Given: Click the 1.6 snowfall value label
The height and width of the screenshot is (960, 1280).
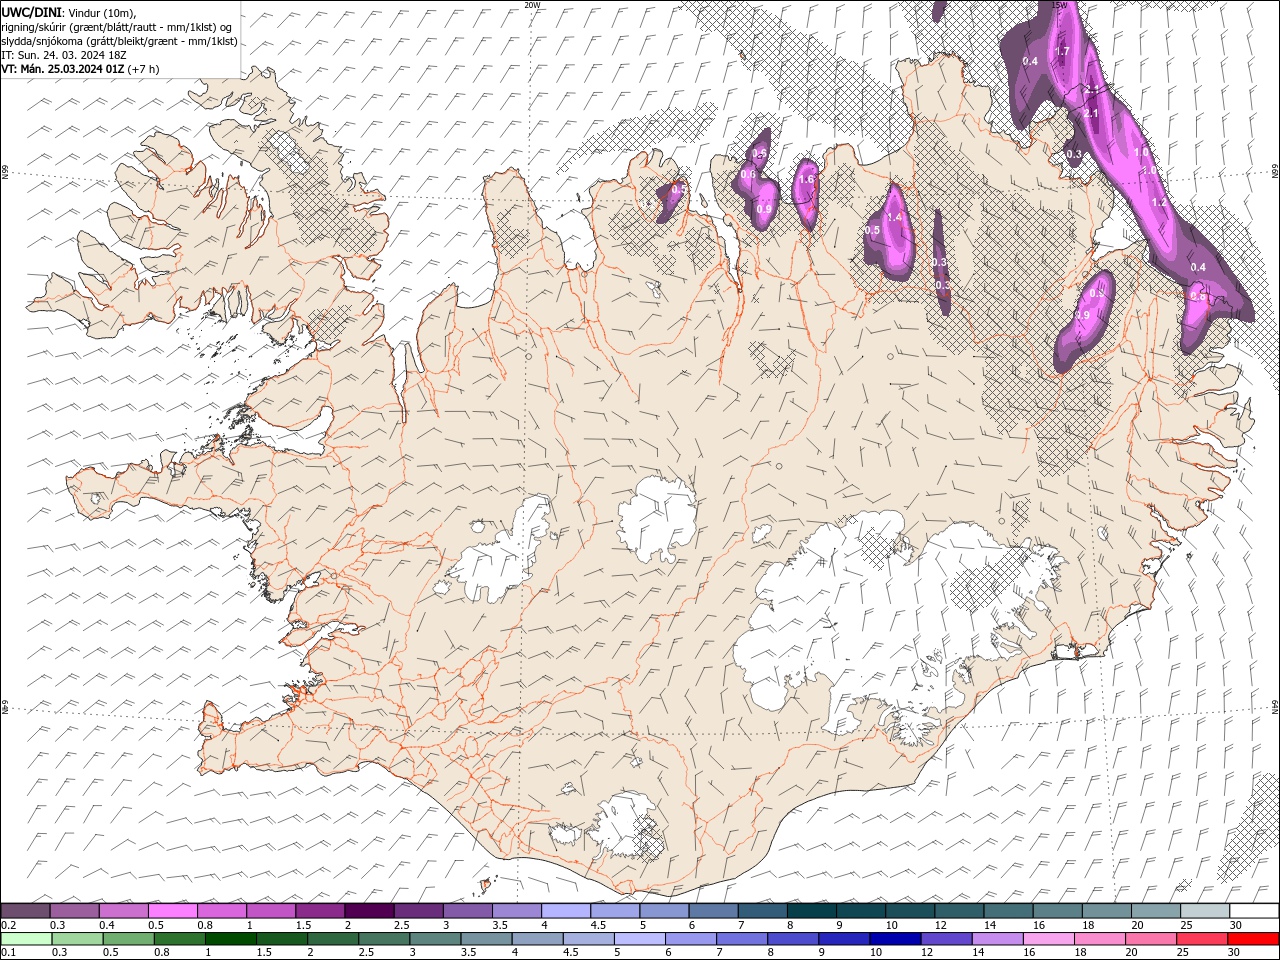Looking at the screenshot, I should [x=806, y=179].
